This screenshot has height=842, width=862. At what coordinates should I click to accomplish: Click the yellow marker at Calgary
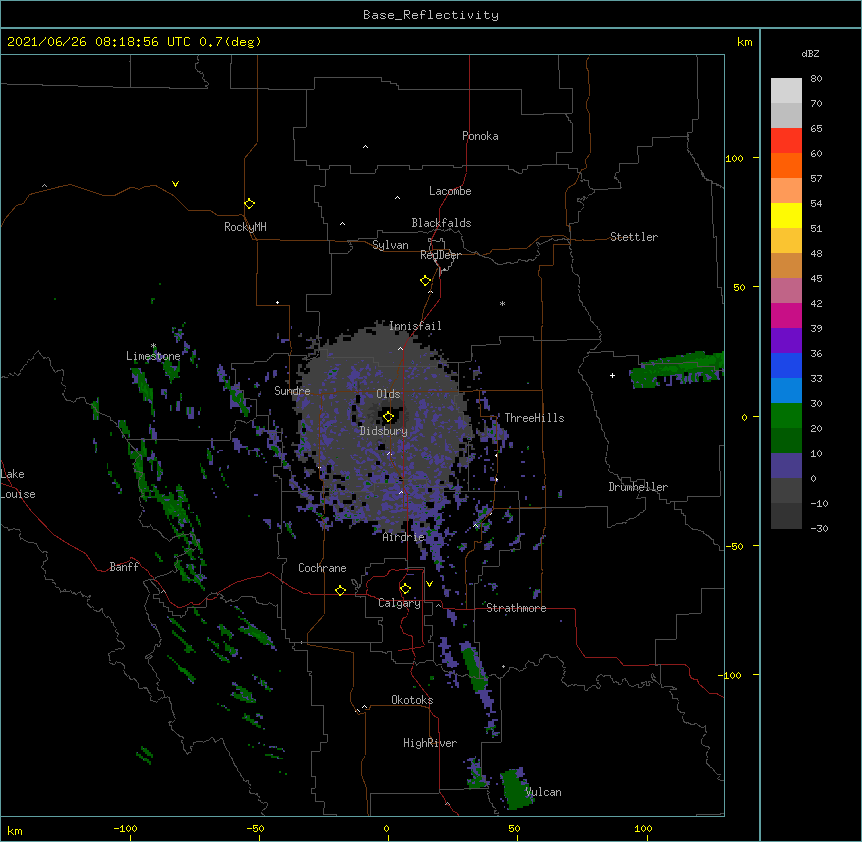click(x=405, y=589)
